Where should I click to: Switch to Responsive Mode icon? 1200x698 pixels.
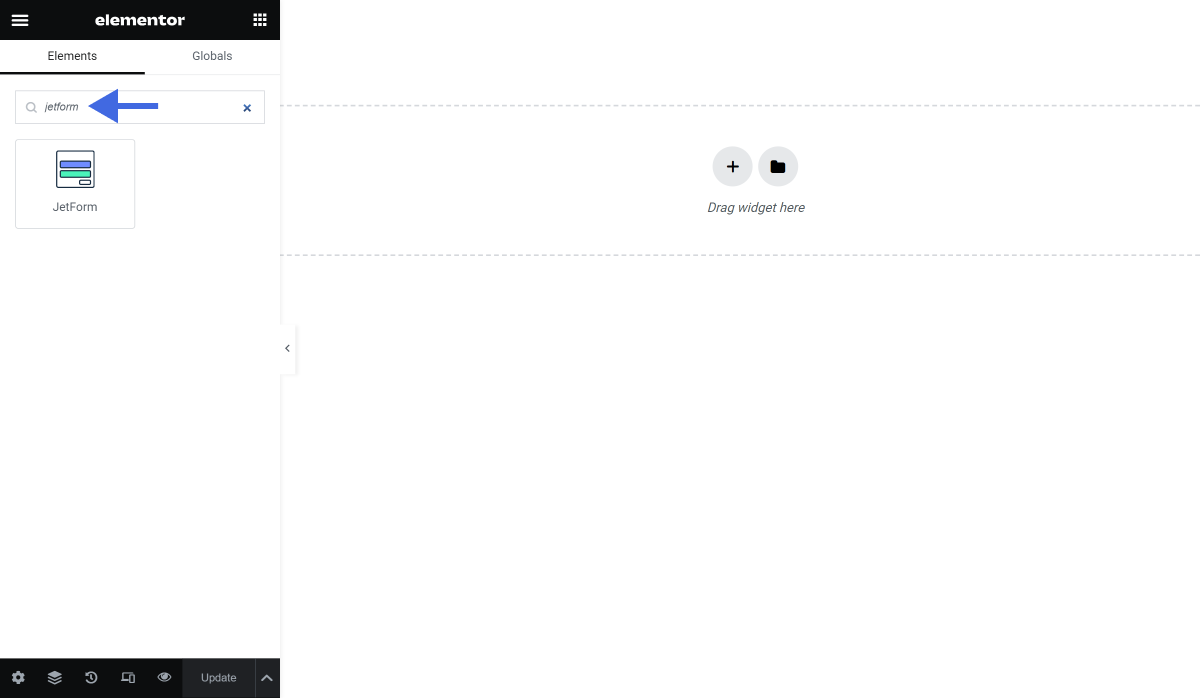tap(128, 678)
